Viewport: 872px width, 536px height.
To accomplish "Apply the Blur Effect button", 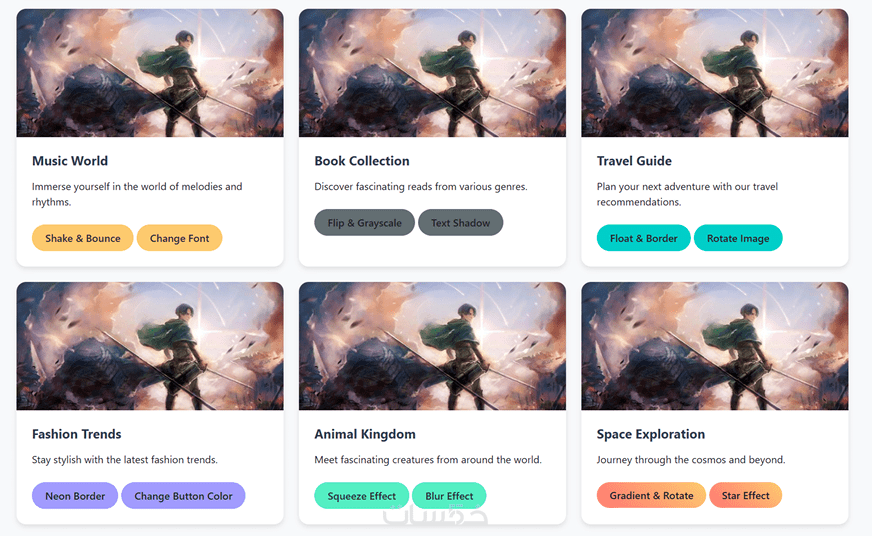I will [x=449, y=496].
